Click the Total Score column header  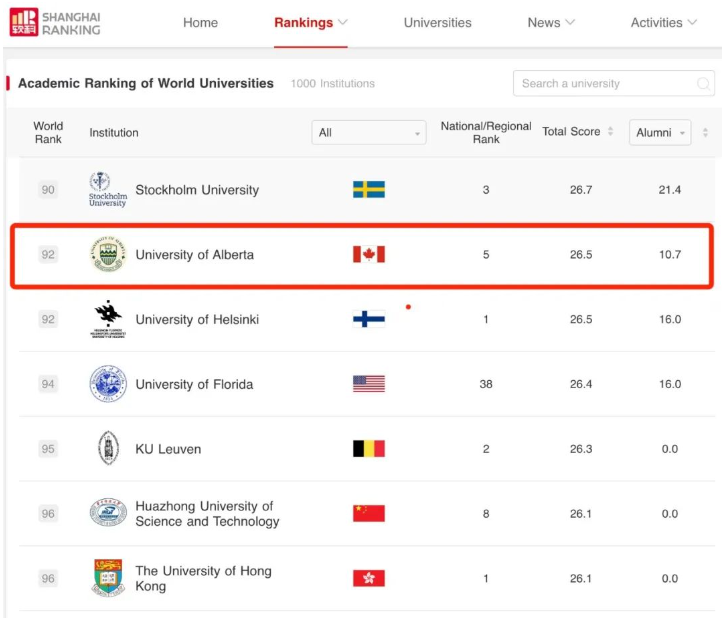coord(571,132)
